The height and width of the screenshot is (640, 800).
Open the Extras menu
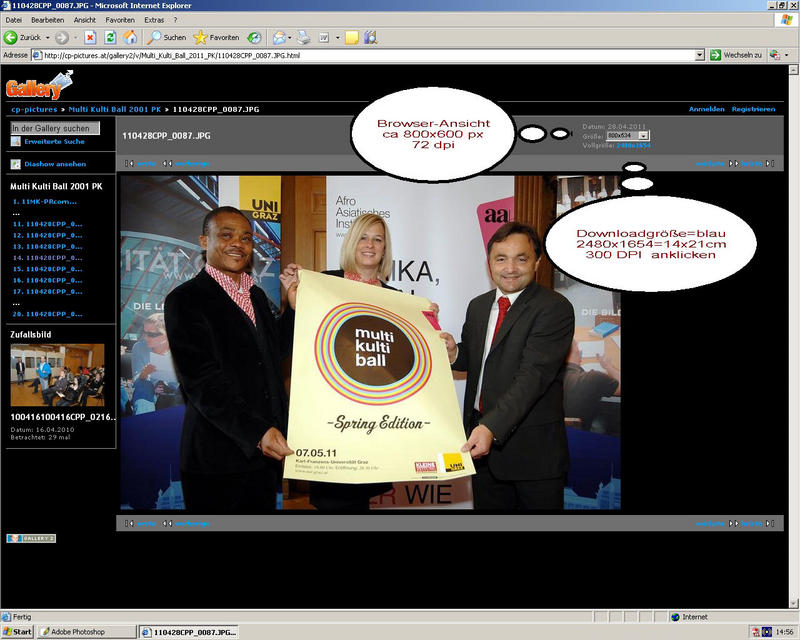pyautogui.click(x=154, y=19)
